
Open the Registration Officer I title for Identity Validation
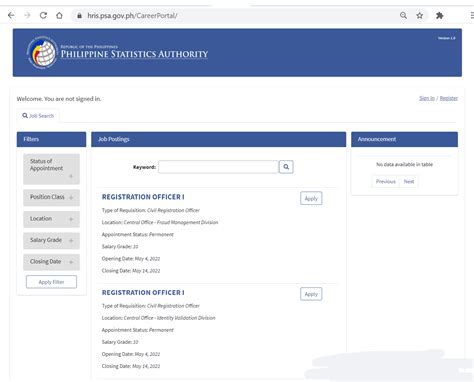click(143, 293)
